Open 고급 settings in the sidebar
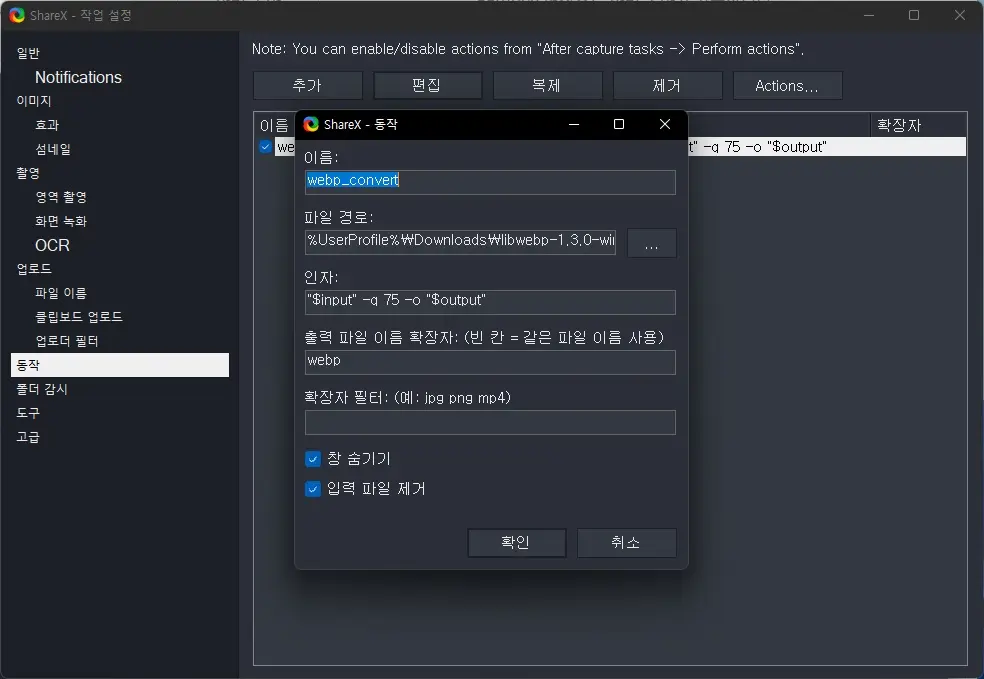This screenshot has width=984, height=679. point(28,437)
